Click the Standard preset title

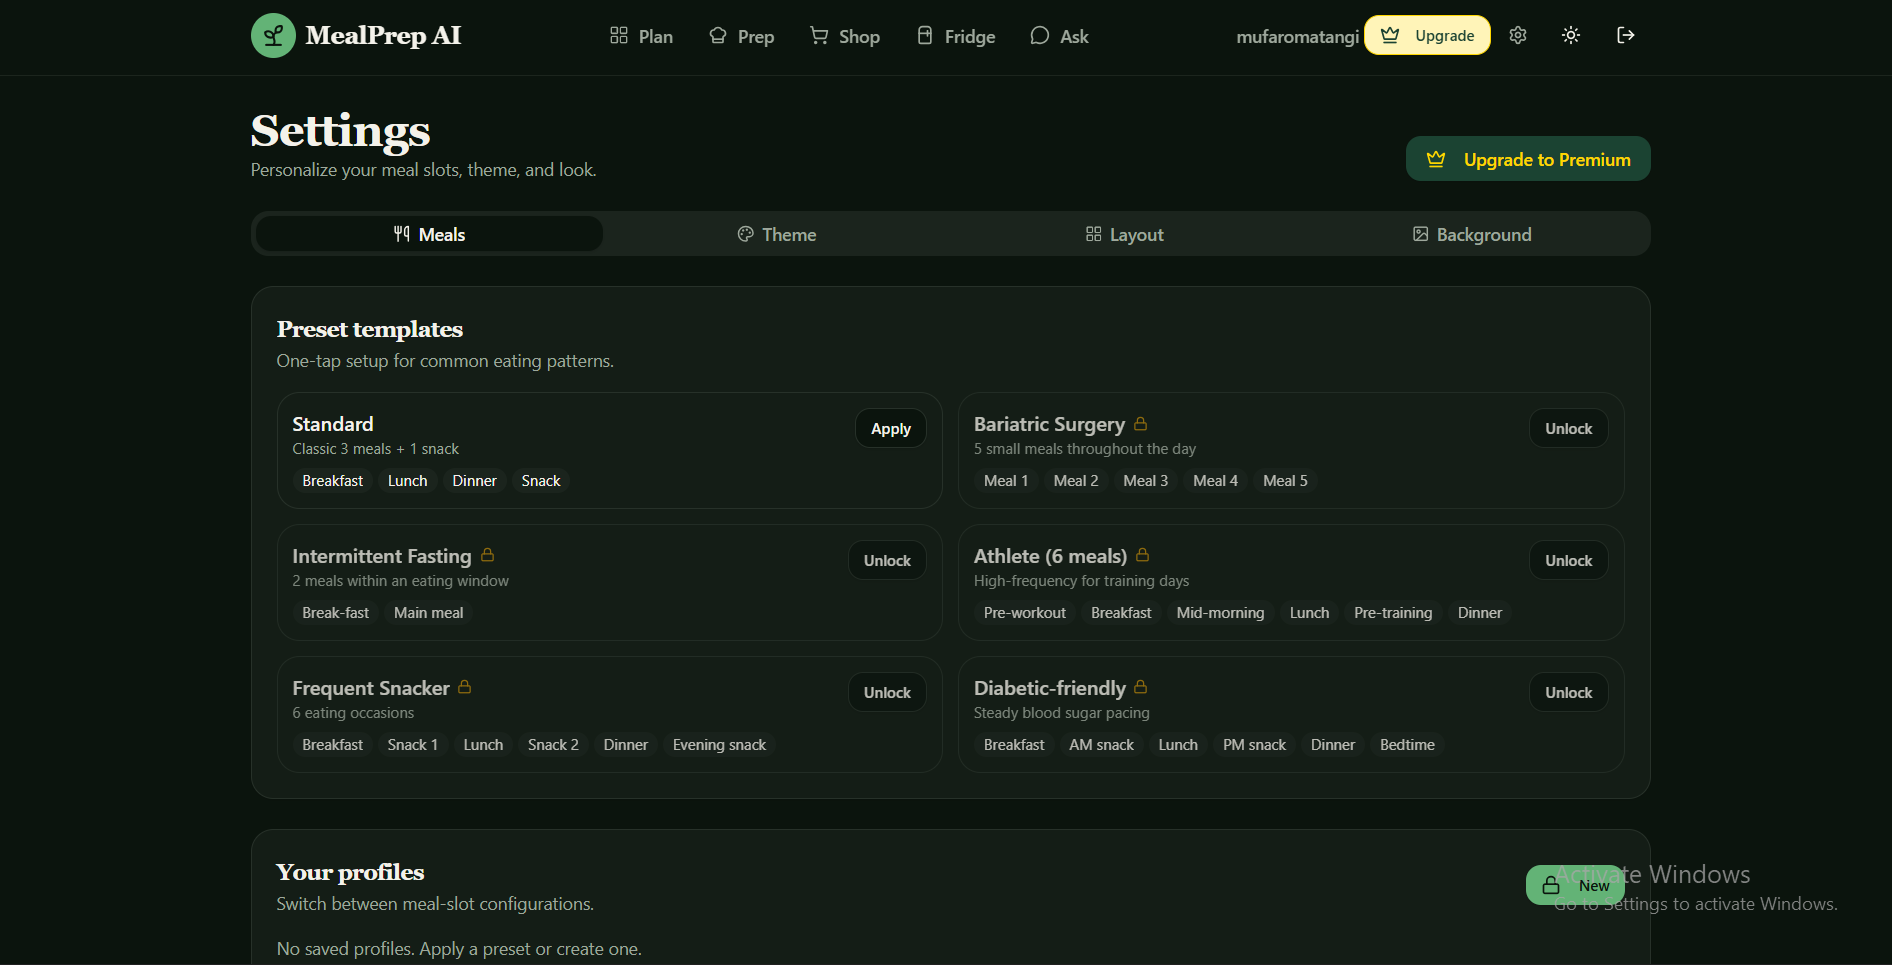333,424
